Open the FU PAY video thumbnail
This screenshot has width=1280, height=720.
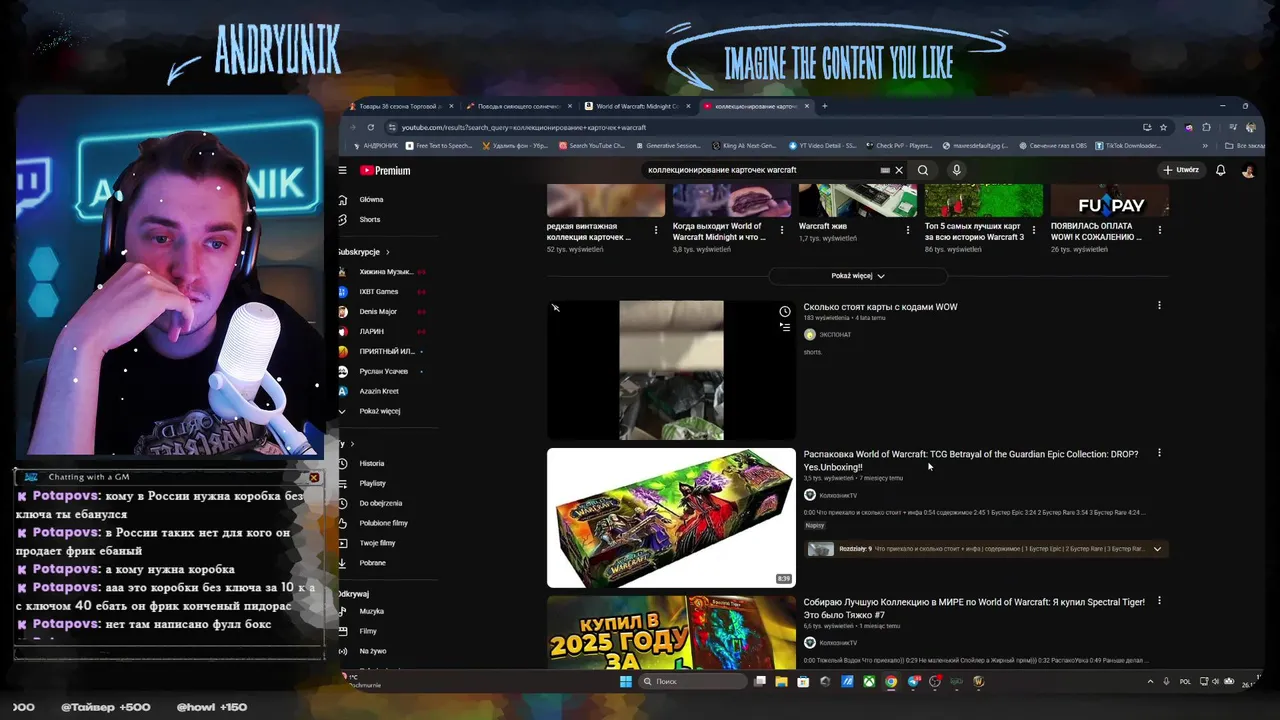point(1110,201)
